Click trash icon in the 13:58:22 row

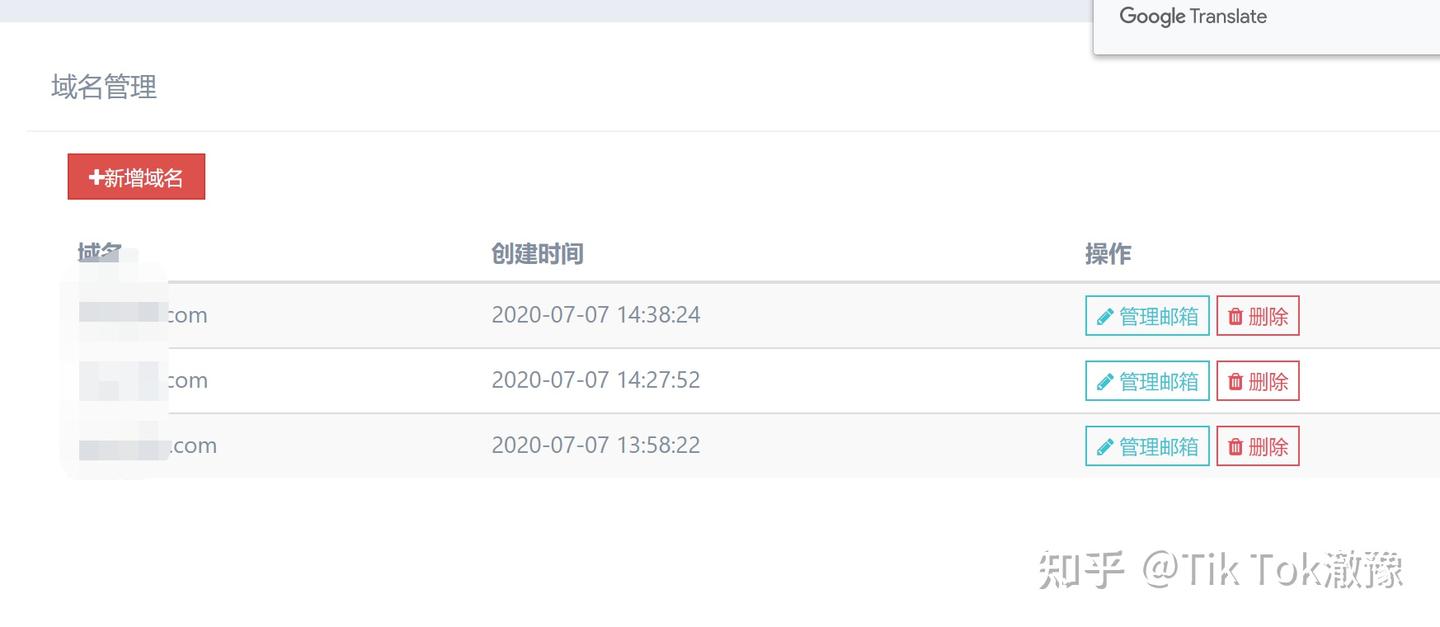click(x=1236, y=447)
